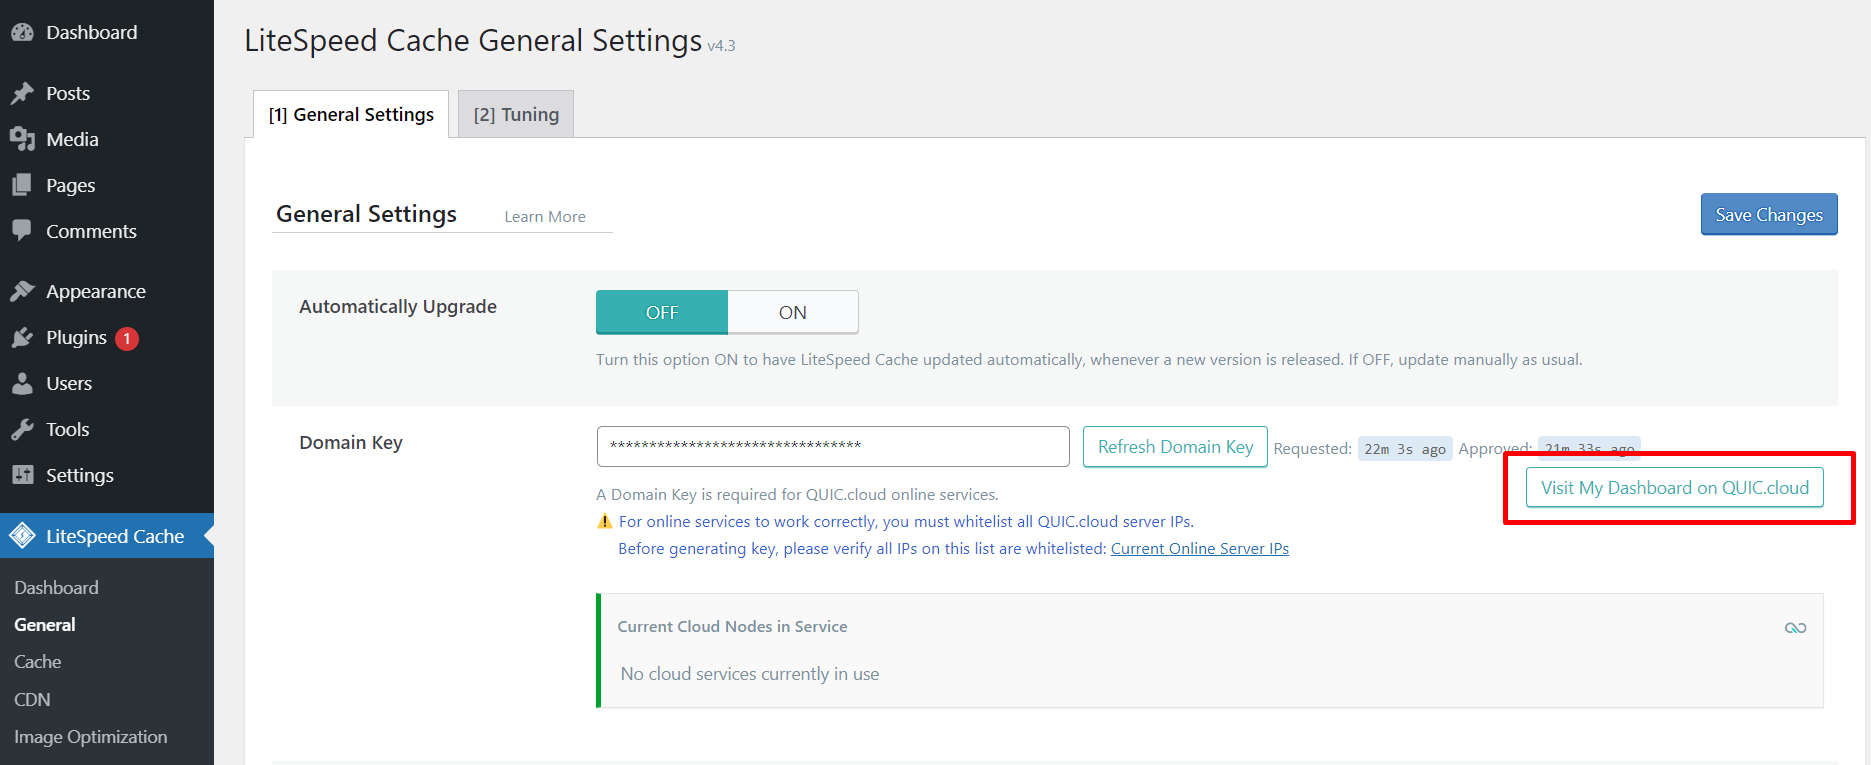
Task: Click the 'Domain Key' setting label
Action: coord(351,442)
